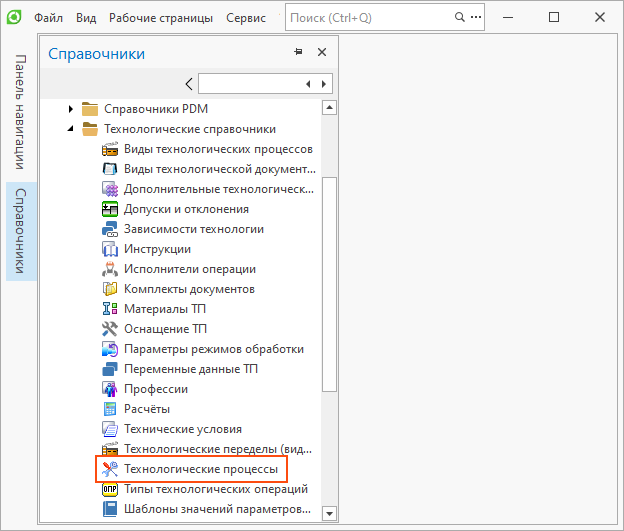Click Технологические переделы icon
Image resolution: width=624 pixels, height=531 pixels.
pyautogui.click(x=110, y=449)
